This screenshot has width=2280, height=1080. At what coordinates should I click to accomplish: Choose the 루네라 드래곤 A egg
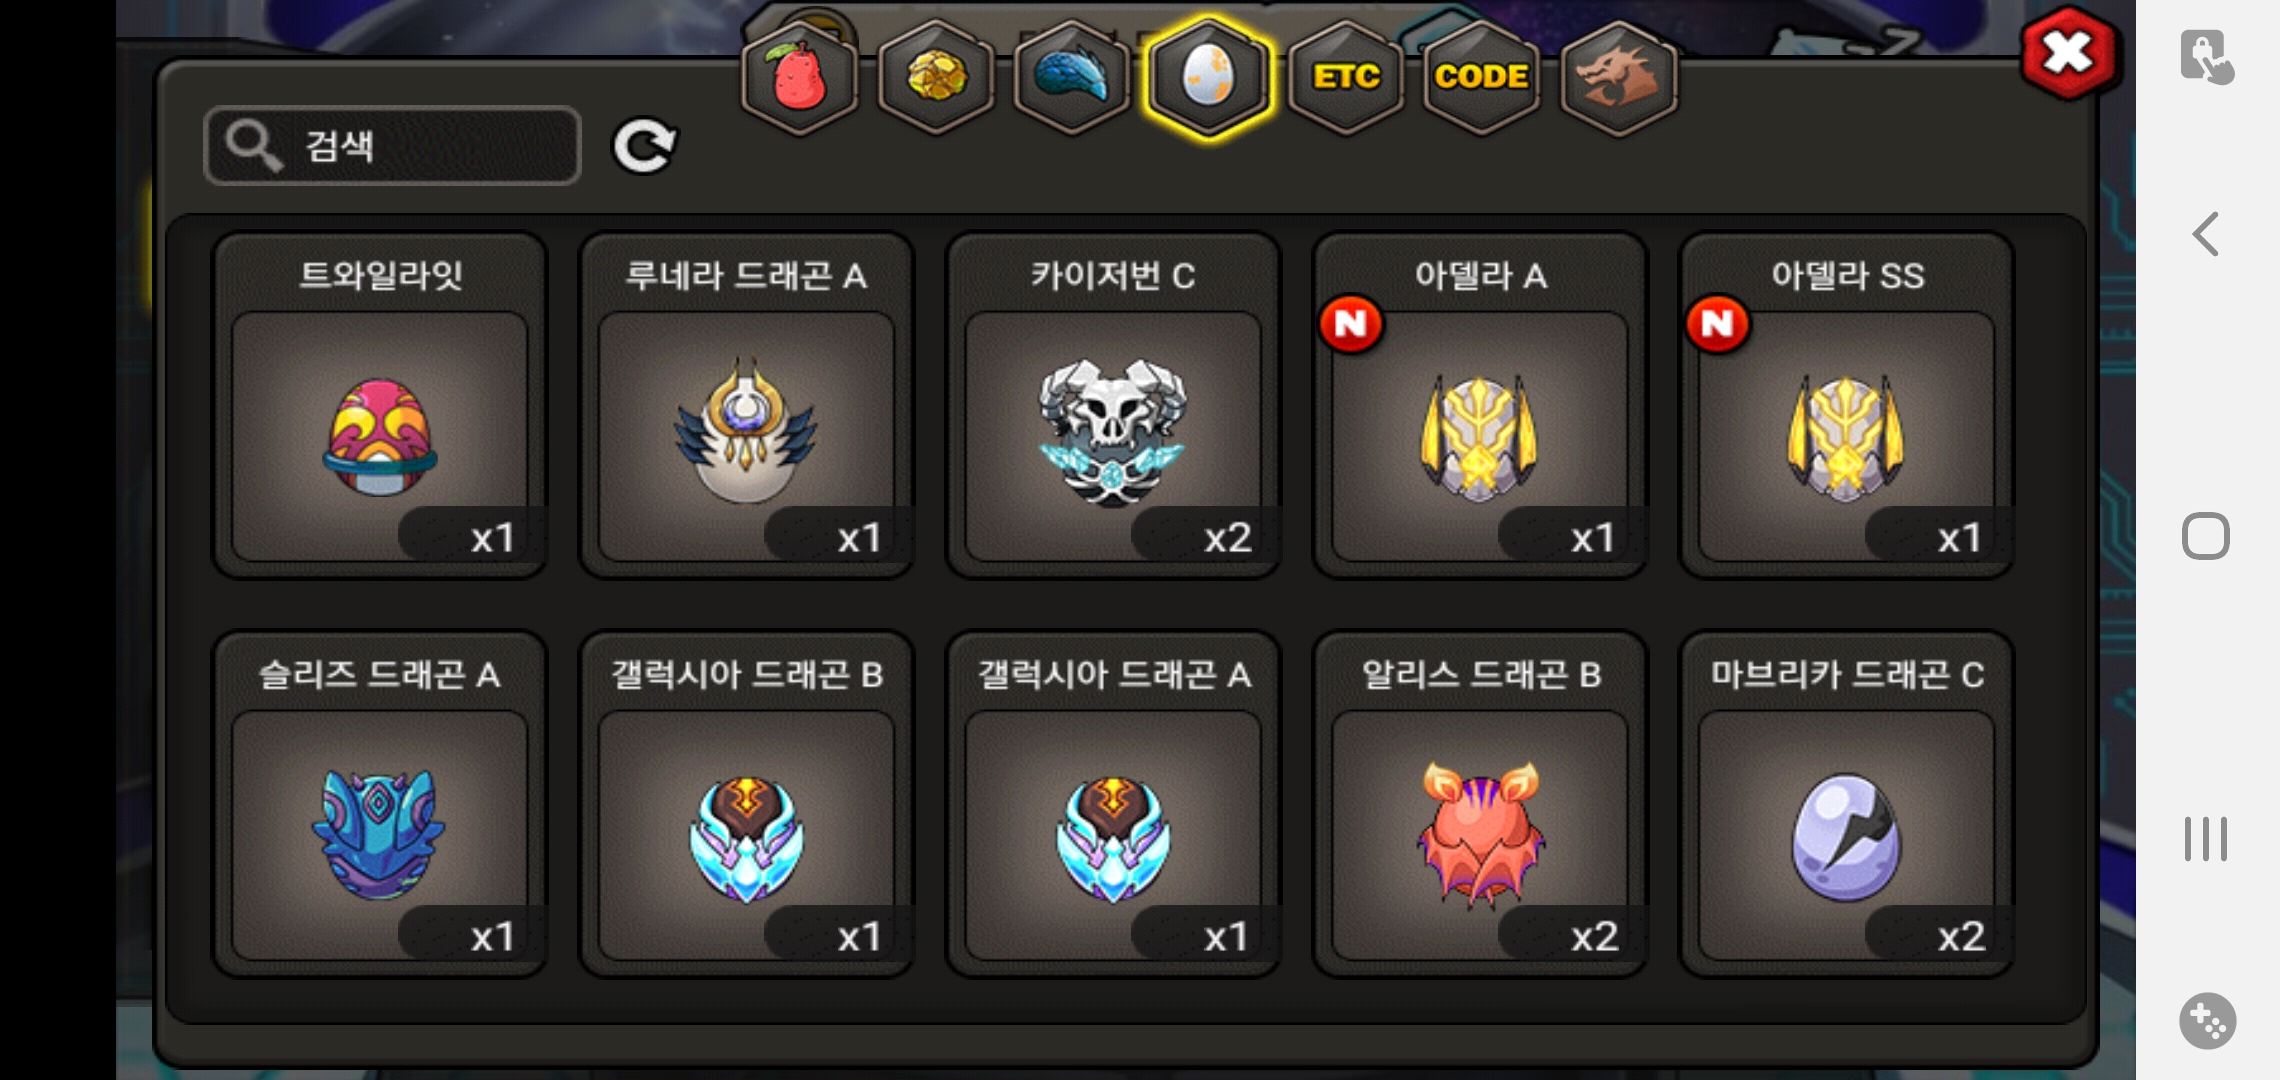pyautogui.click(x=746, y=405)
